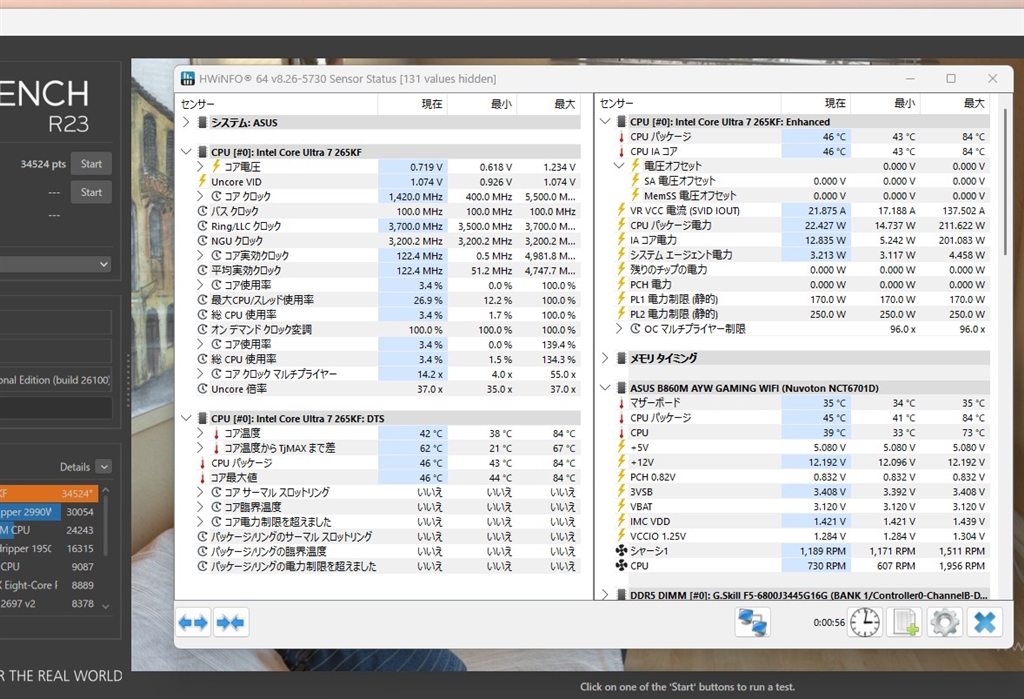Screen dimensions: 1024x699
Task: Click the lightning icon beside Uncore VID
Action: (202, 181)
